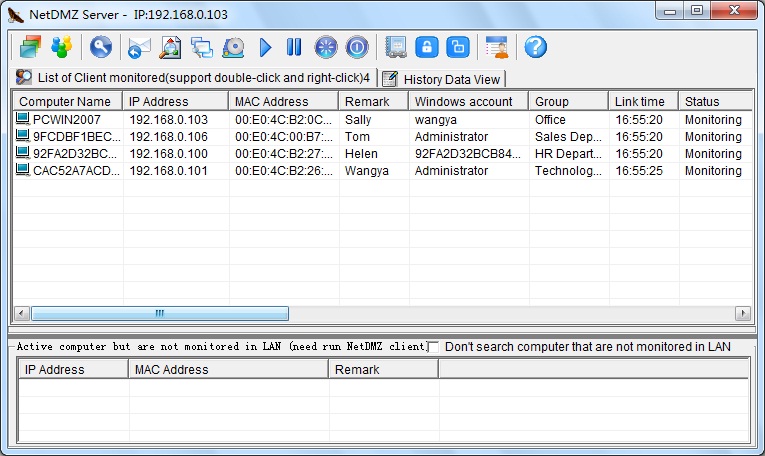The width and height of the screenshot is (765, 456).
Task: Select the 92FA2D32BC... computer row
Action: click(382, 154)
